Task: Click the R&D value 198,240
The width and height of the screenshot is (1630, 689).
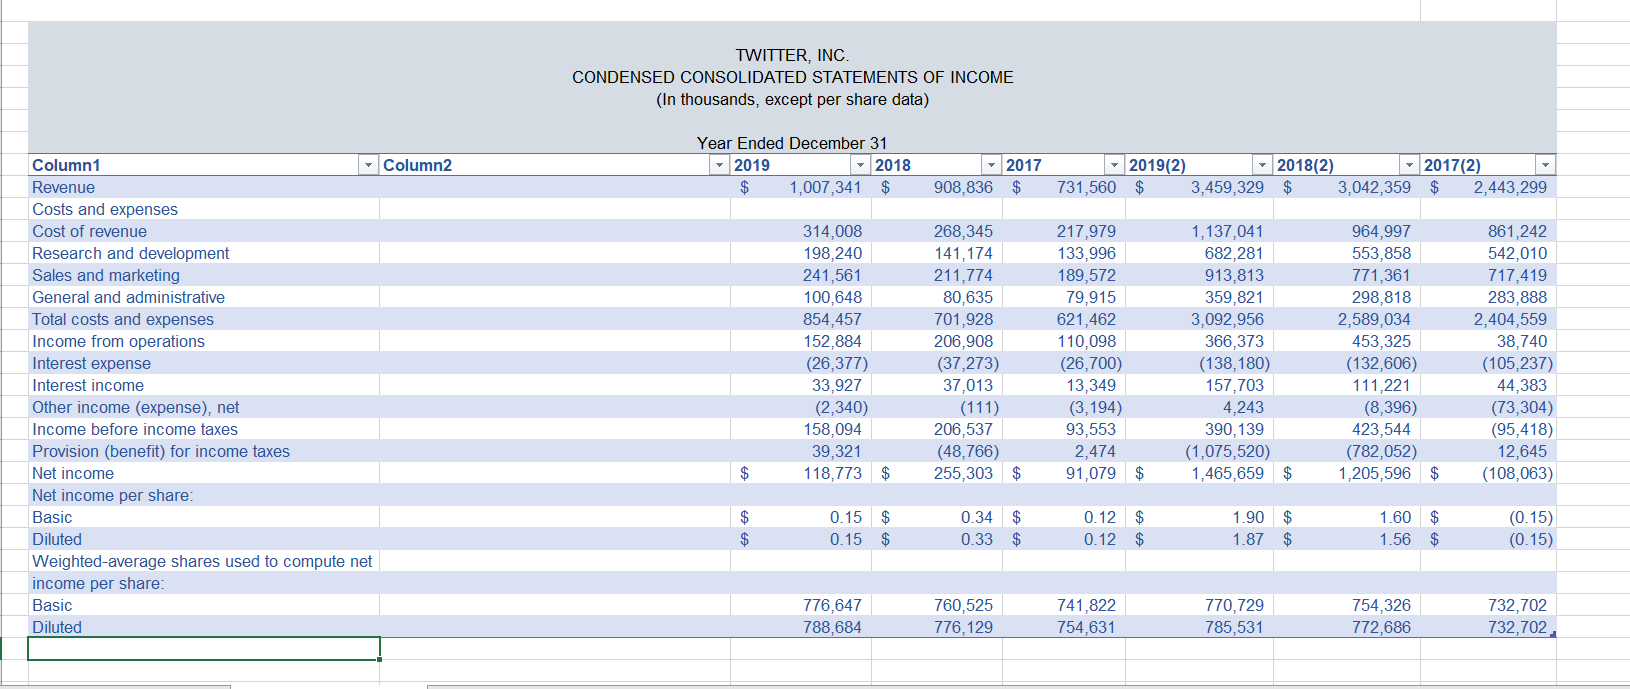Action: click(x=832, y=253)
